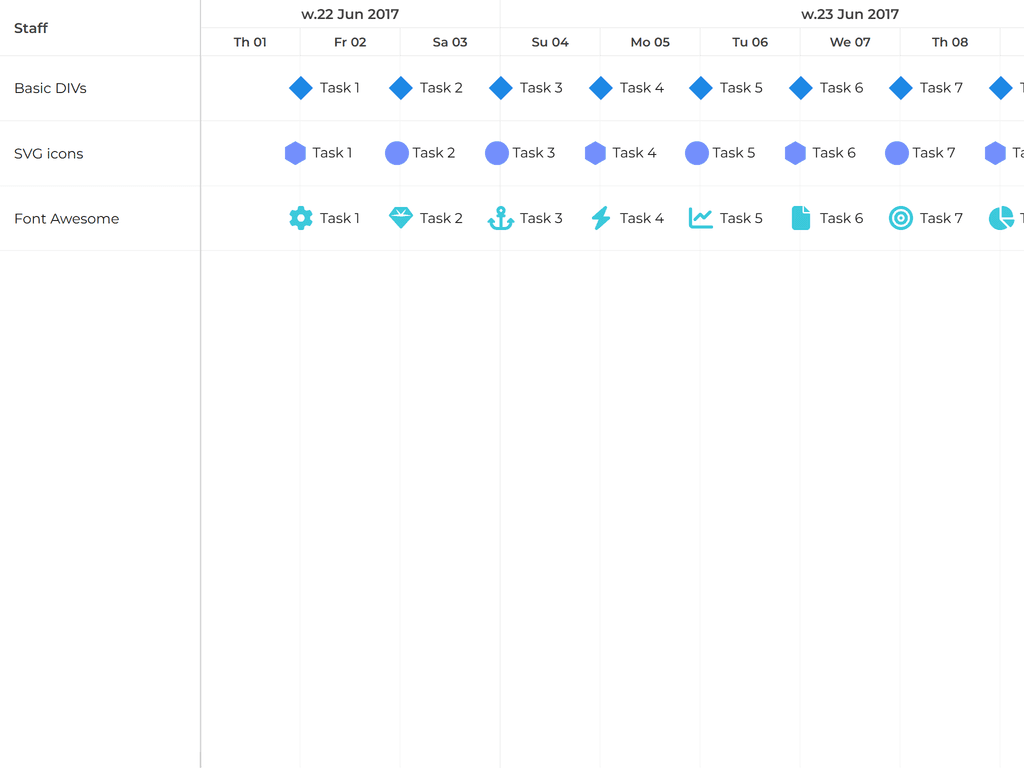Select the diamond milestone for Task 4
This screenshot has width=1024, height=768.
click(601, 88)
